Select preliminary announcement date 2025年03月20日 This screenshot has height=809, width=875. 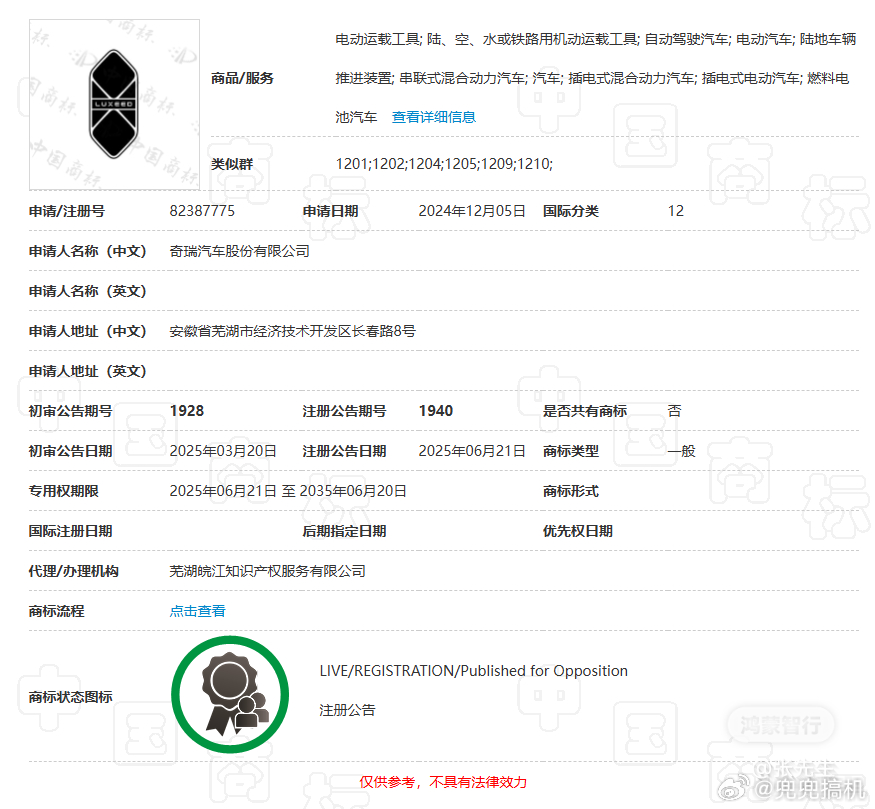[x=223, y=451]
